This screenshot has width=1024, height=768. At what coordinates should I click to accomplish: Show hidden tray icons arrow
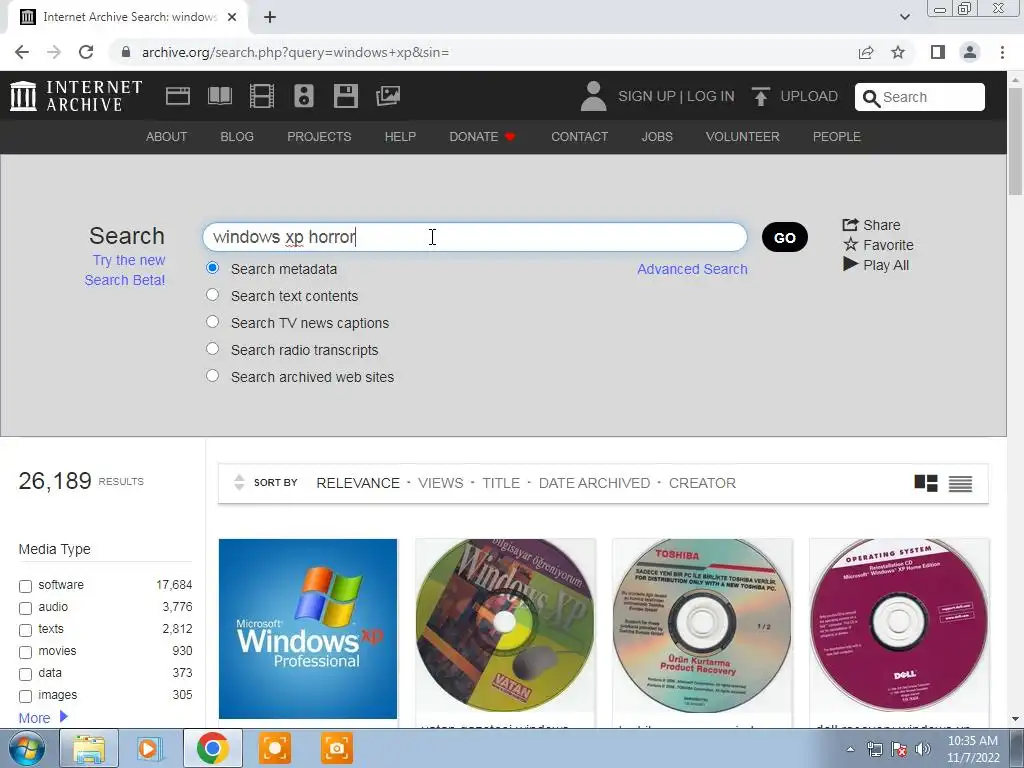[x=850, y=749]
